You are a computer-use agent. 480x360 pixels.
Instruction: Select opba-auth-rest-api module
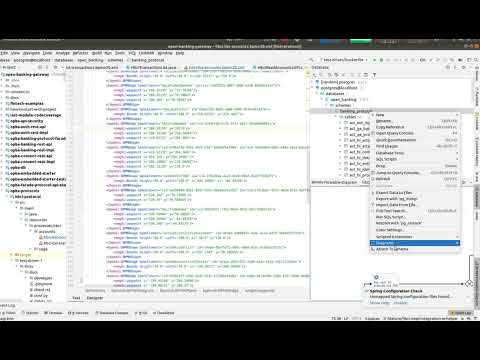point(28,127)
